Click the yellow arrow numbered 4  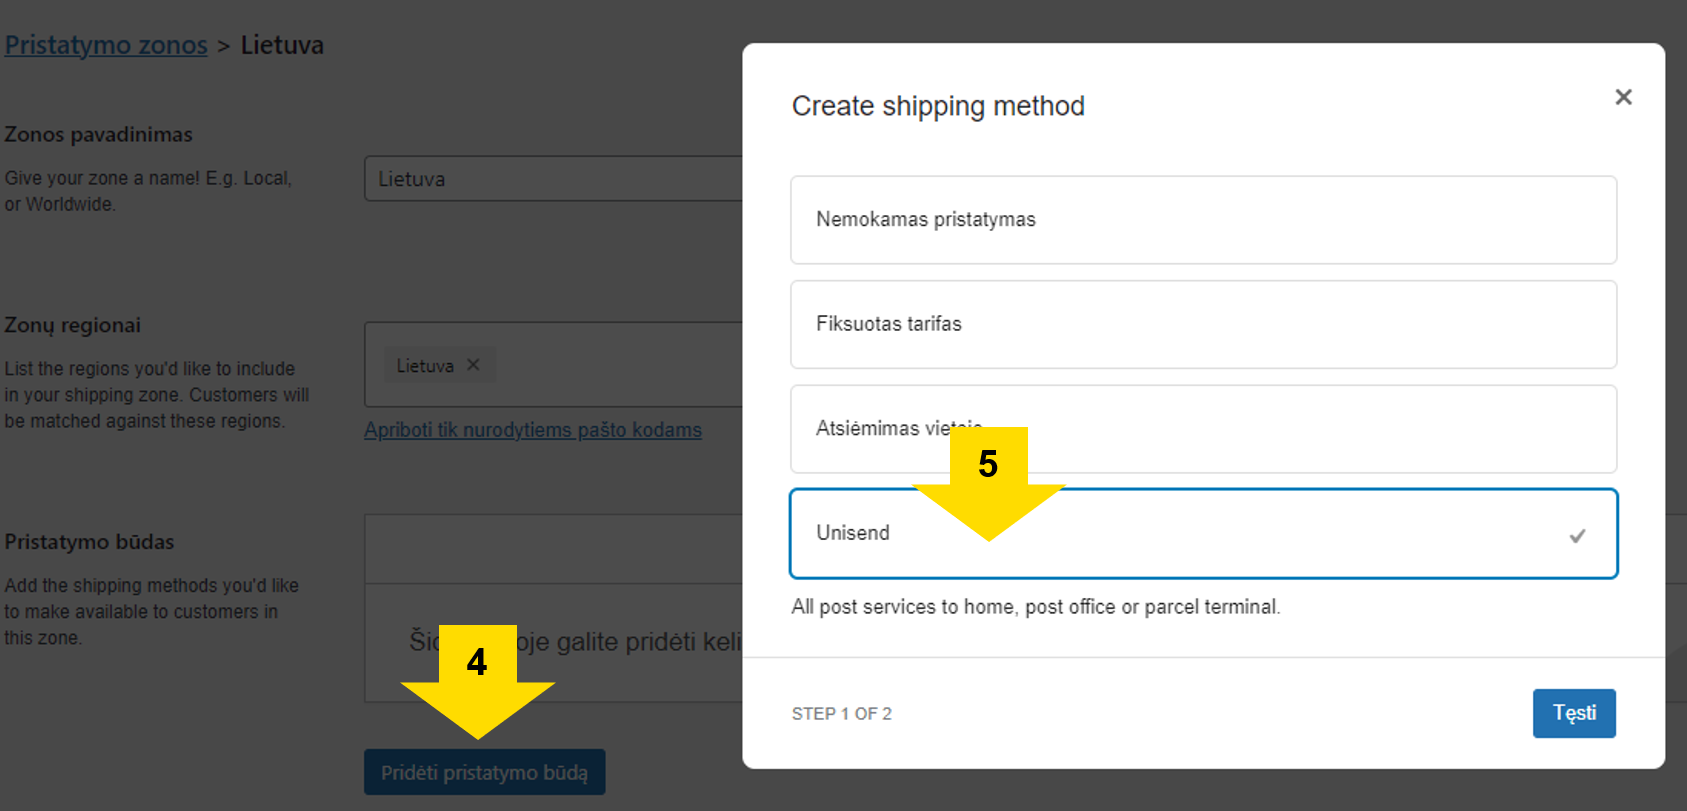(478, 681)
